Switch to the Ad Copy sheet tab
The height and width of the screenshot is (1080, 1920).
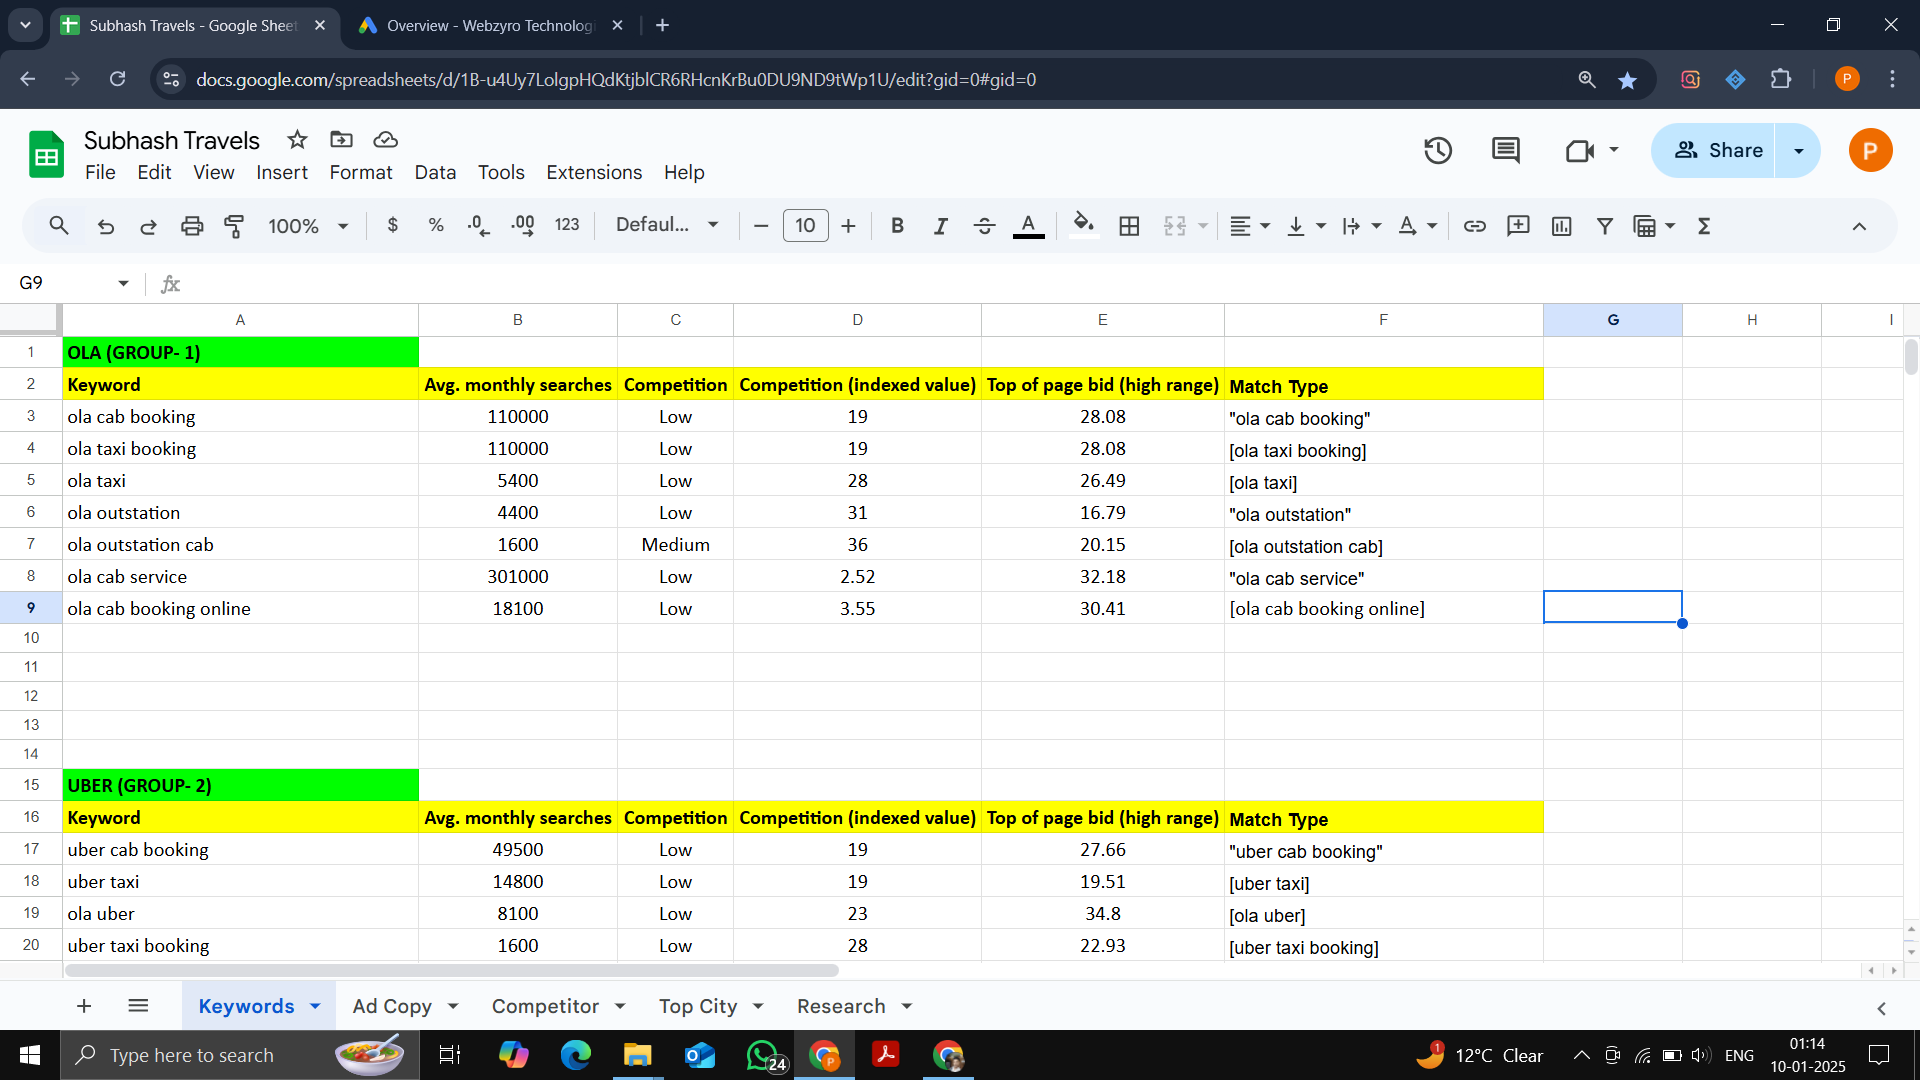[392, 1006]
